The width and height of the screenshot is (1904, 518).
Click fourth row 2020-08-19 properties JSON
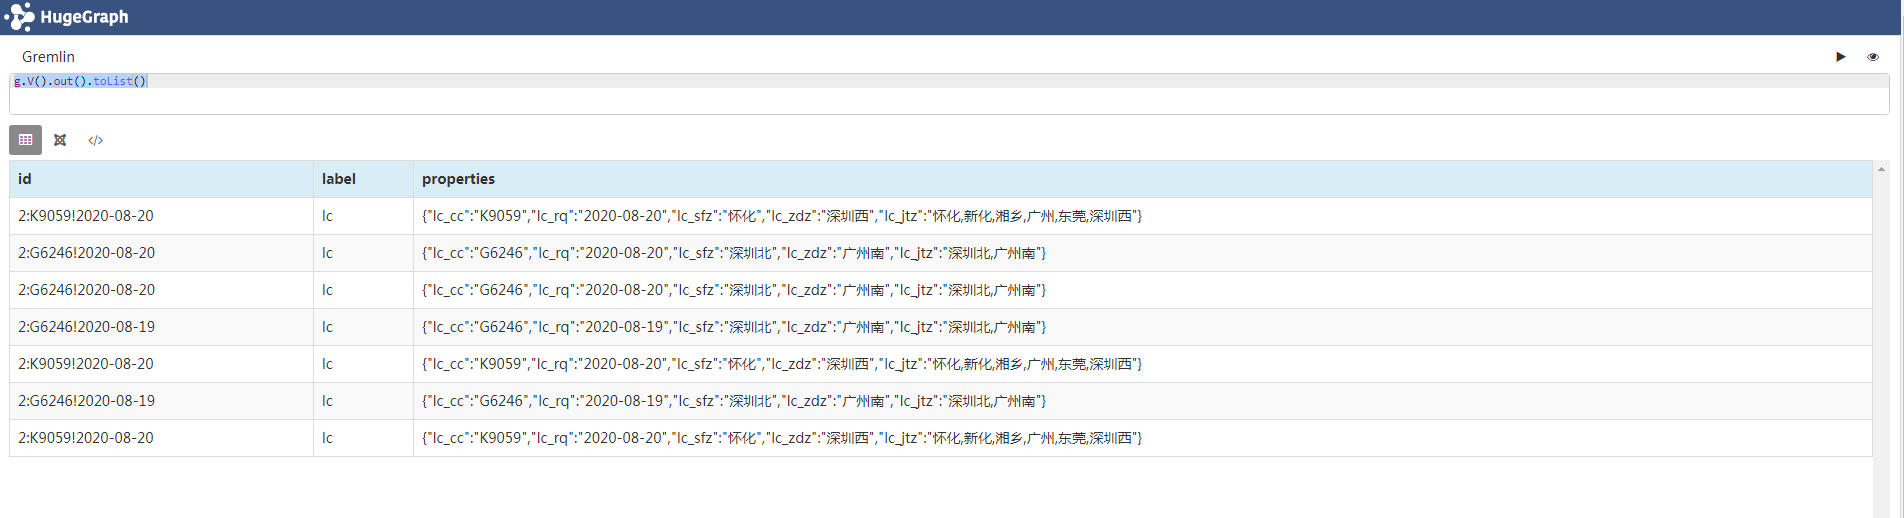tap(734, 327)
